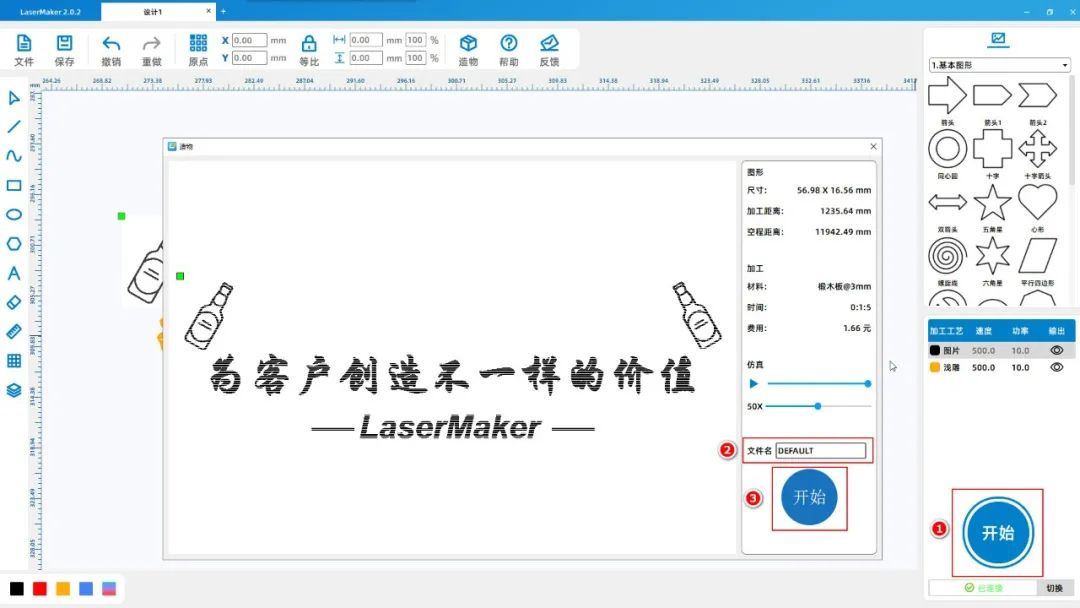Click the 开始 button in 造物 dialog

click(809, 497)
